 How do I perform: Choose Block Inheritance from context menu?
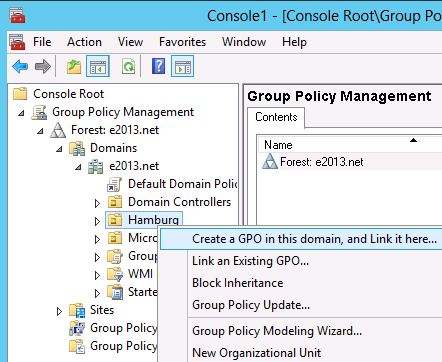238,283
